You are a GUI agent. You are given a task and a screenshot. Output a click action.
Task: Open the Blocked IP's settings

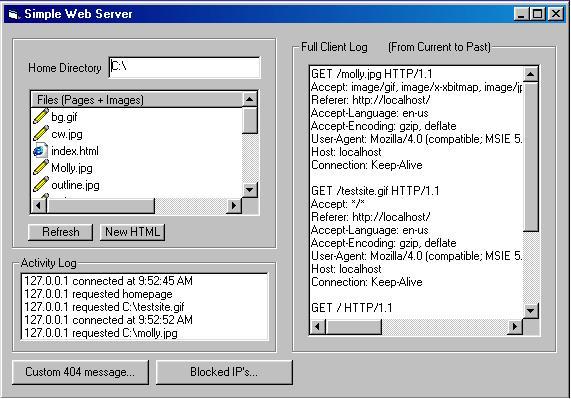224,372
